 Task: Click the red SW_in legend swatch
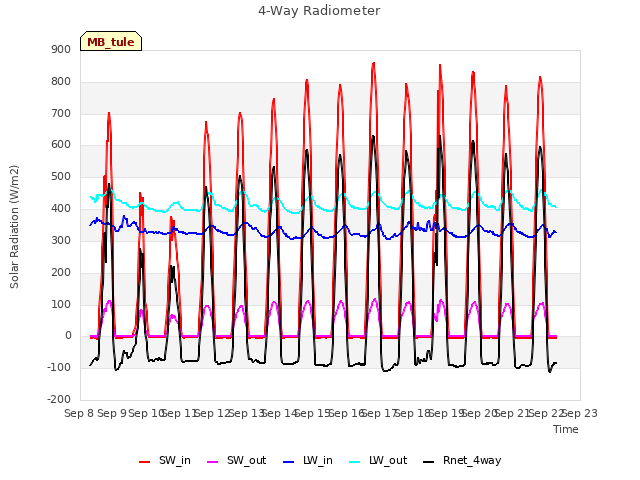pyautogui.click(x=144, y=462)
